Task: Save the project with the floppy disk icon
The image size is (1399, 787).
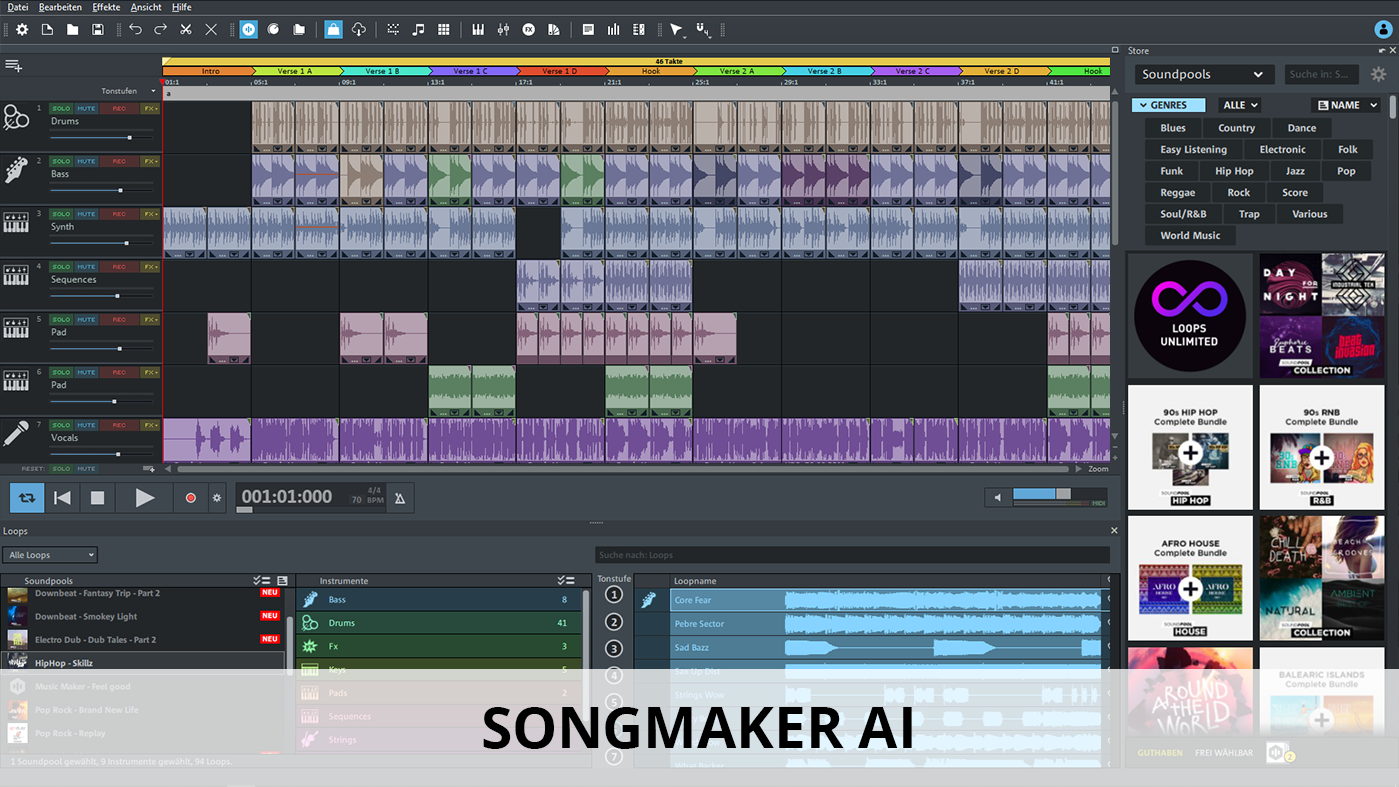Action: pos(98,30)
